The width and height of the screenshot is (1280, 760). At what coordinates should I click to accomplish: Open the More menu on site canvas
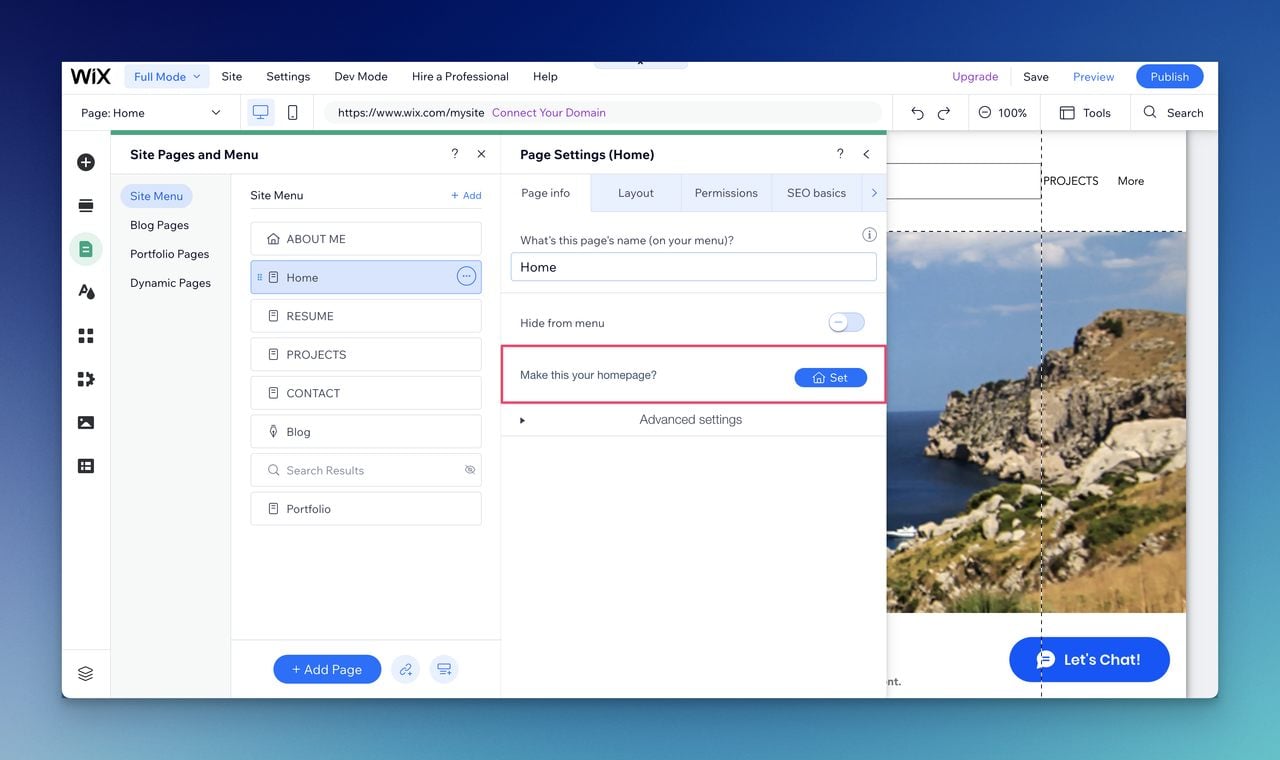[1131, 181]
